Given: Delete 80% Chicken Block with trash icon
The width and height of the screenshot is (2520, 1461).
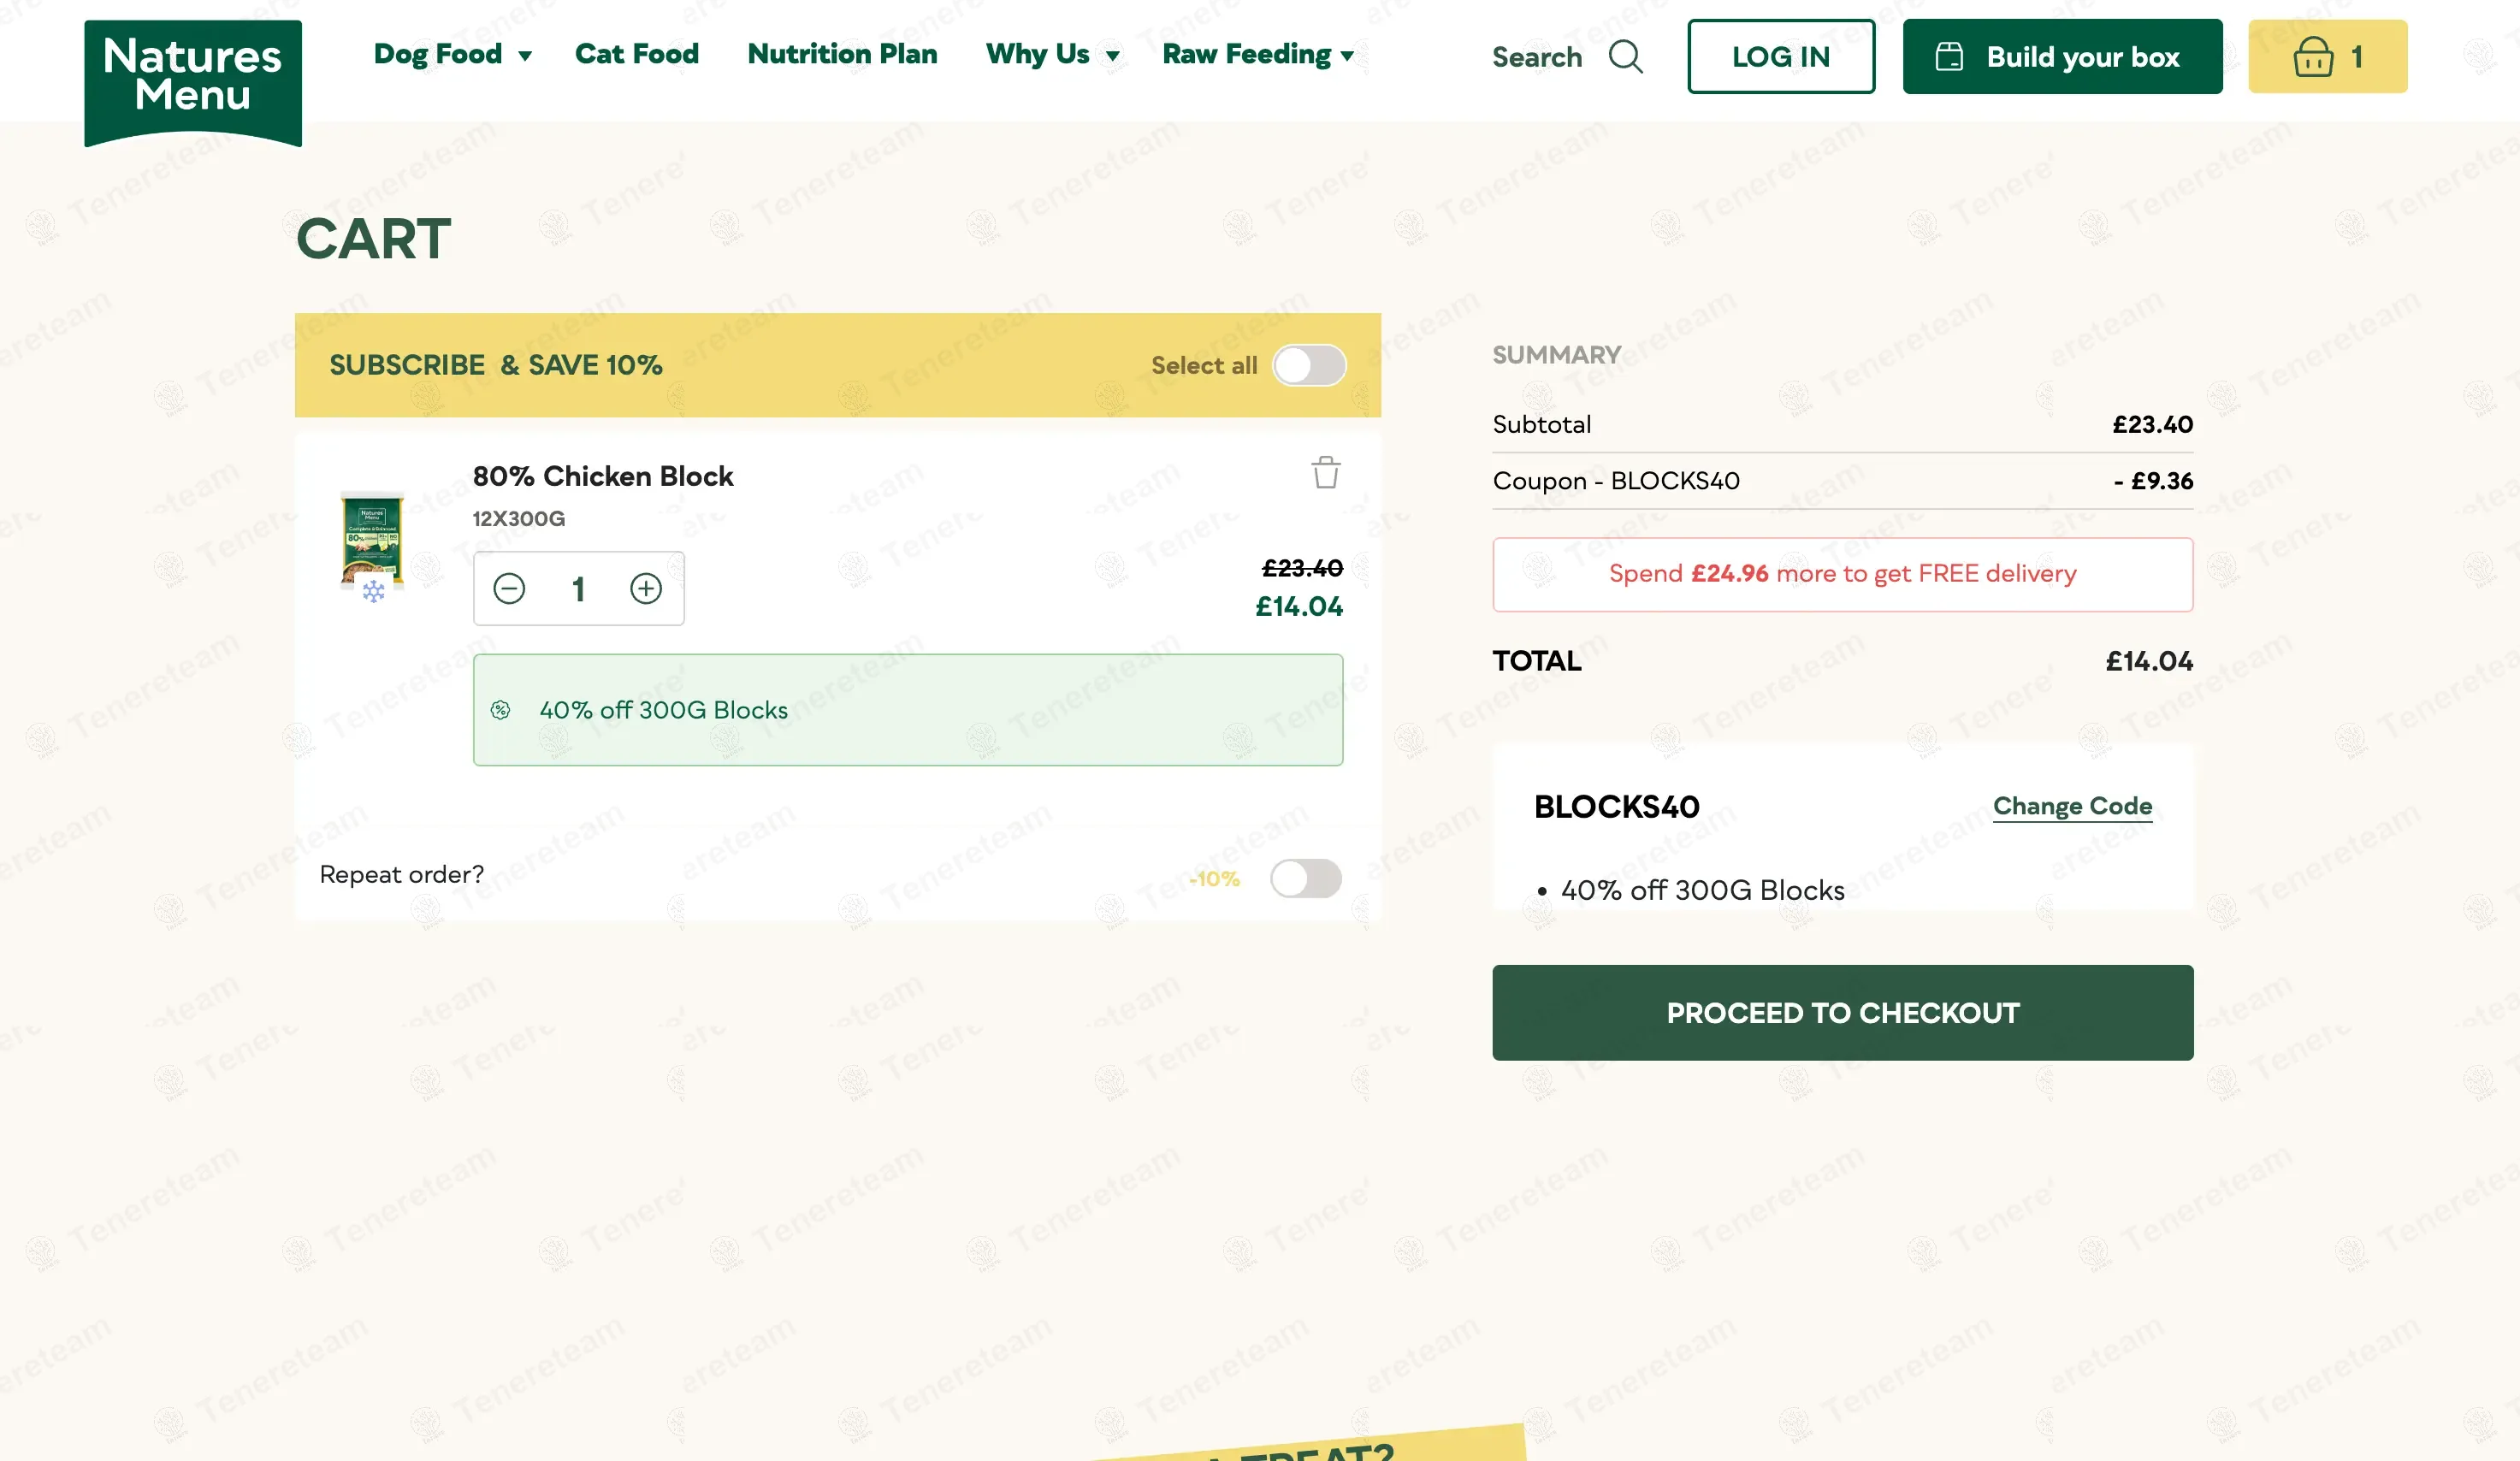Looking at the screenshot, I should click(1326, 473).
